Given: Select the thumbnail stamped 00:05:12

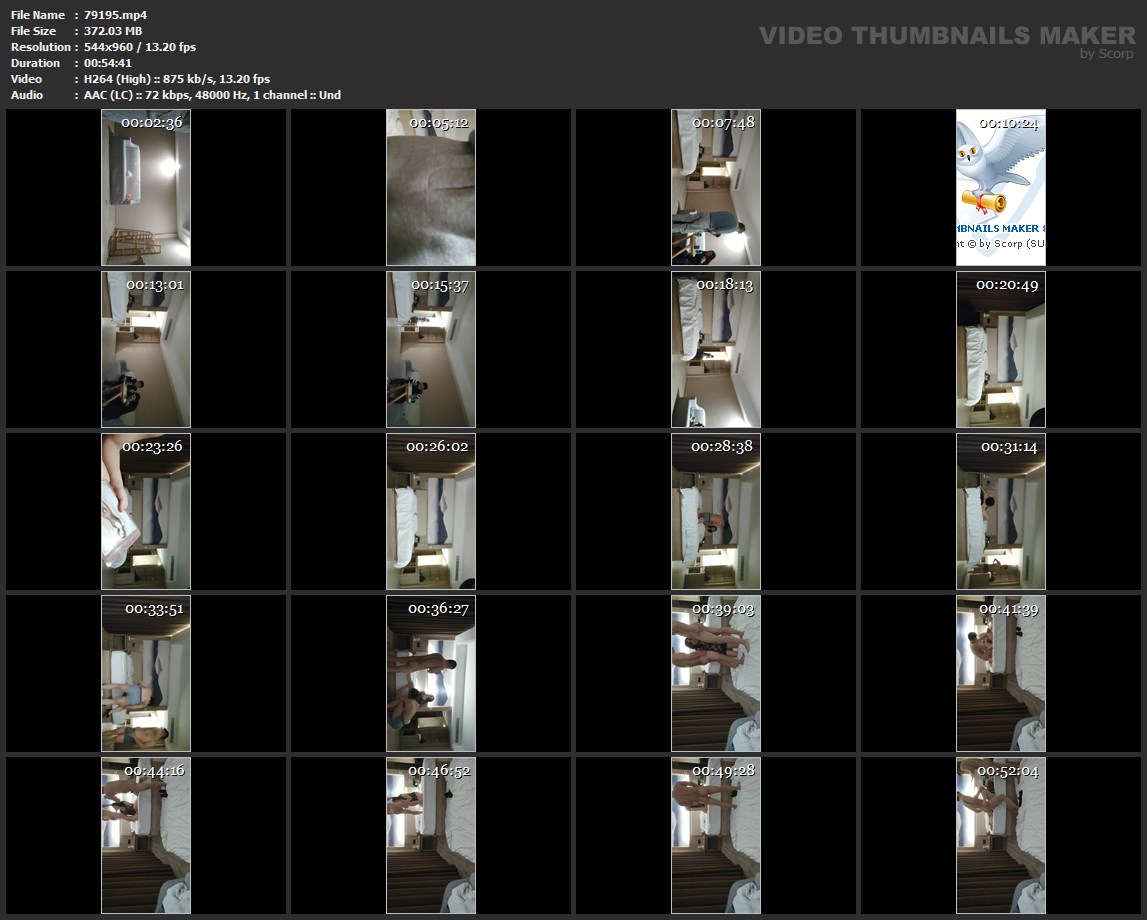Looking at the screenshot, I should [431, 188].
